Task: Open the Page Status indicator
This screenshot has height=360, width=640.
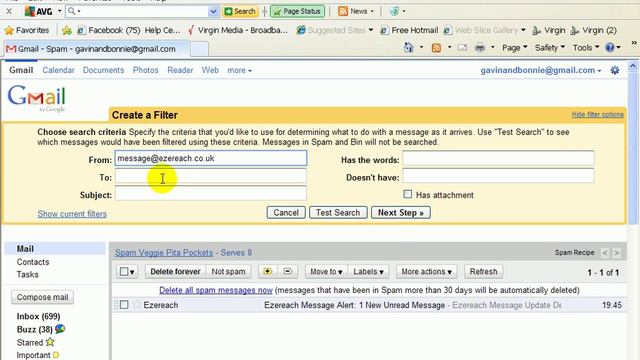Action: coord(297,11)
